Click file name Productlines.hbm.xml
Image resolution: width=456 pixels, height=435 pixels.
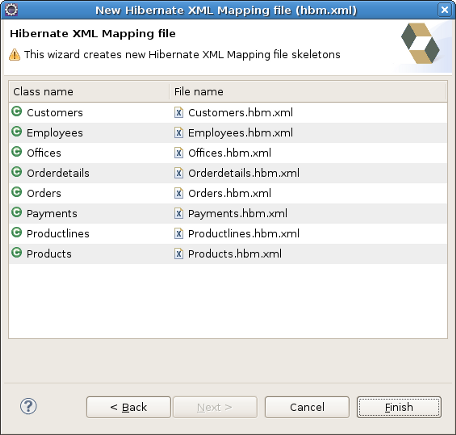coord(244,234)
